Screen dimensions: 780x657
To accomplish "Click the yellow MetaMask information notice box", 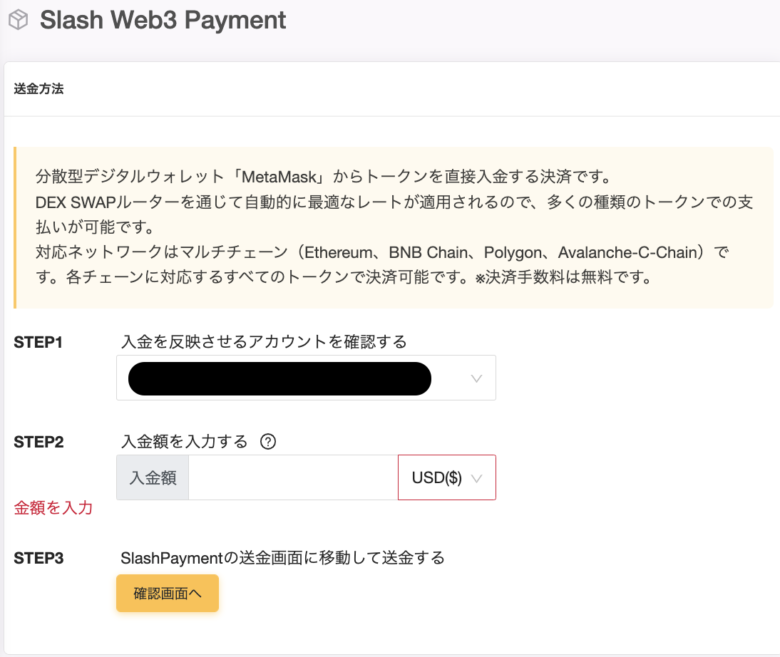I will click(393, 227).
